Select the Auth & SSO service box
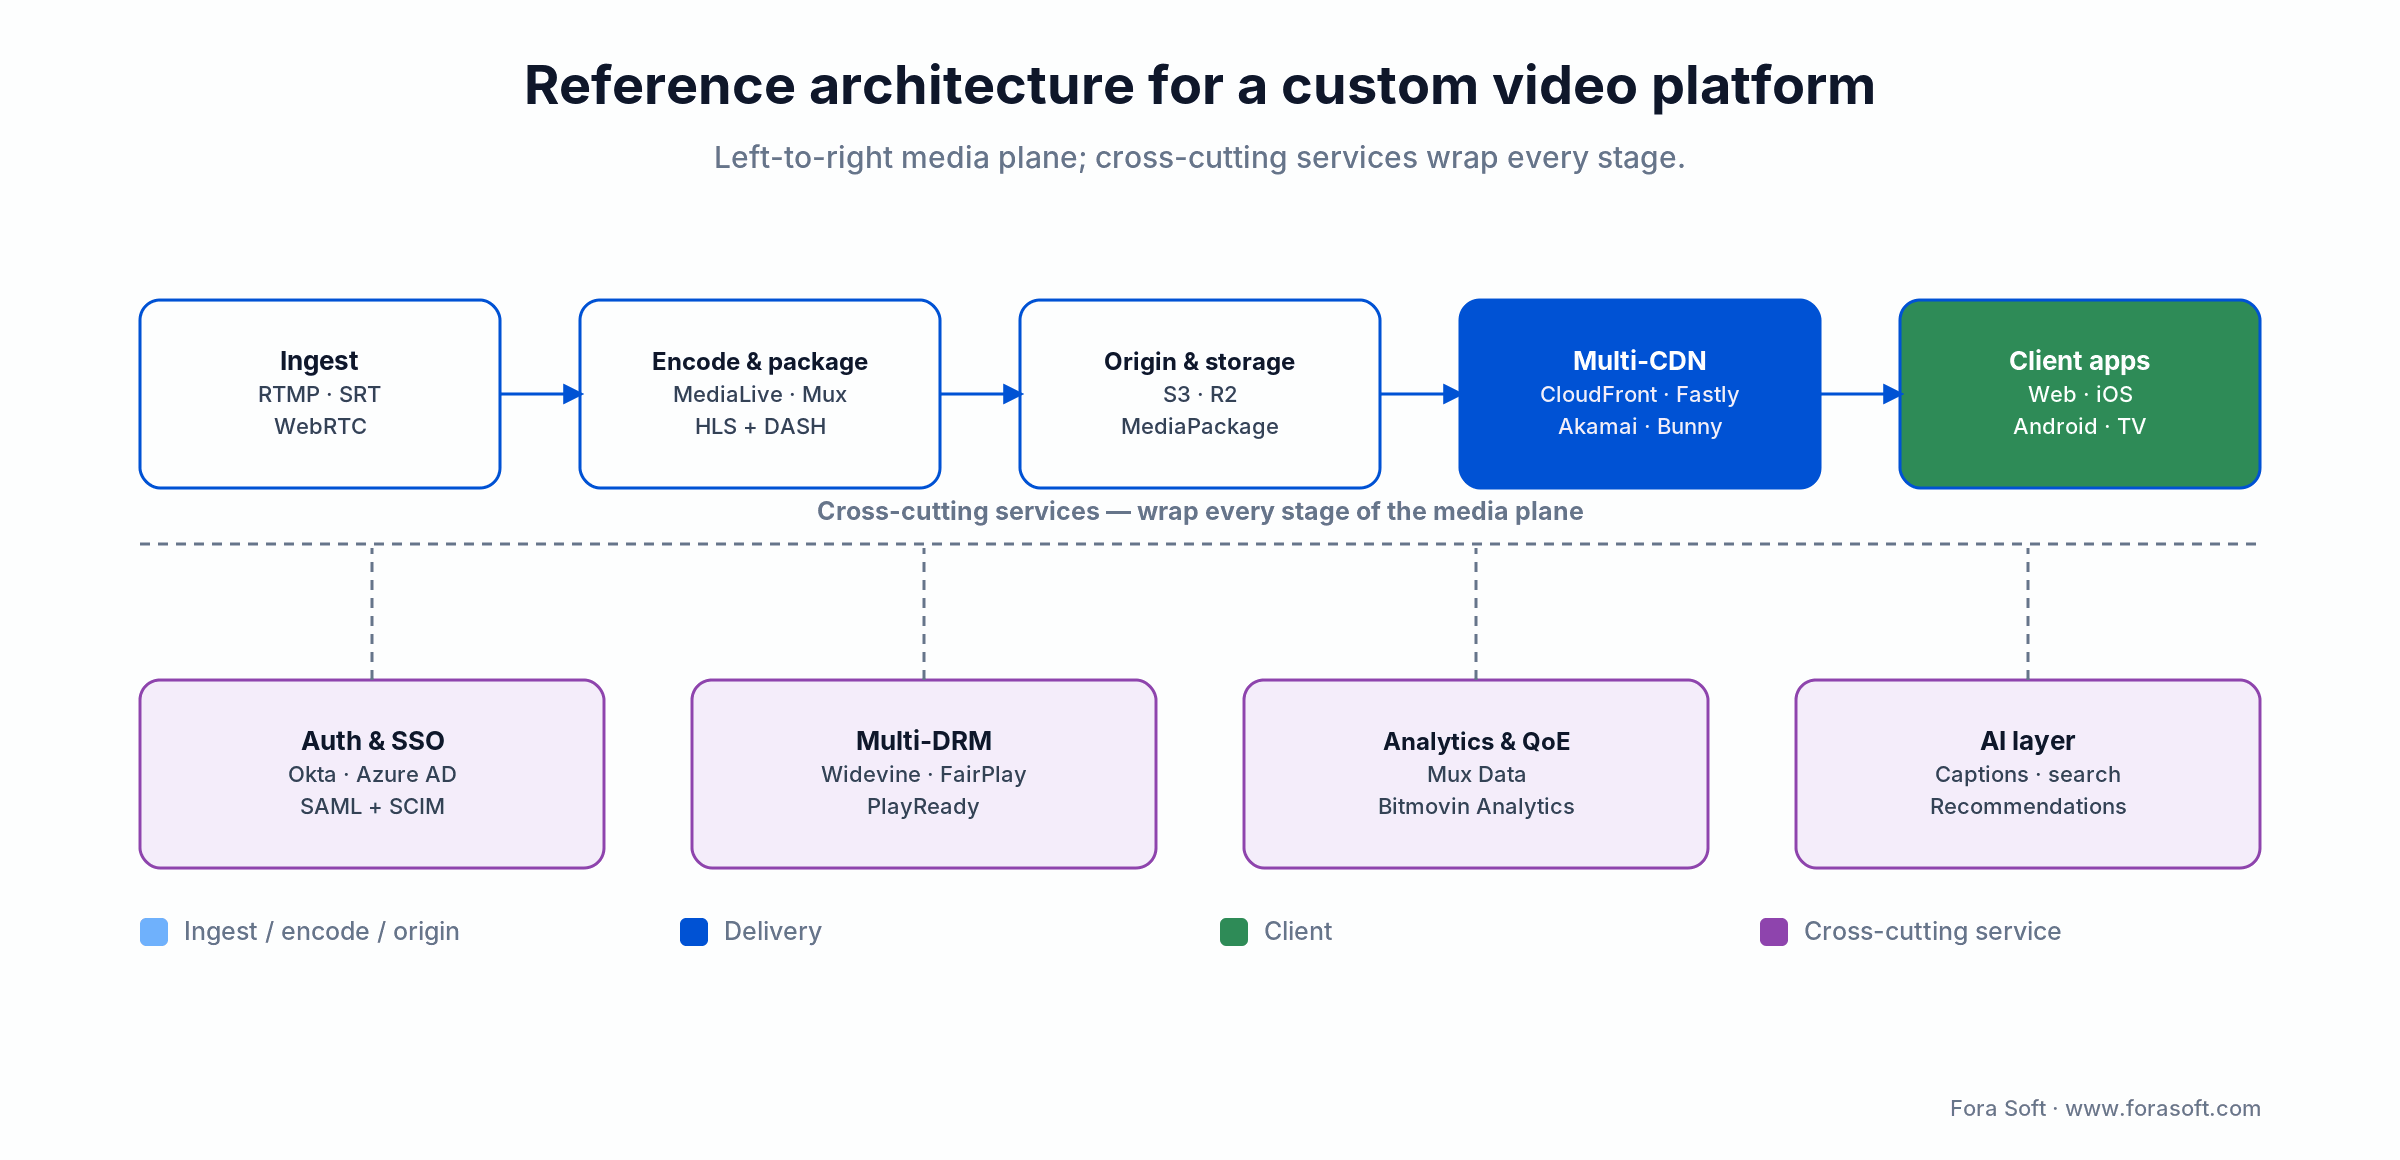This screenshot has height=1160, width=2400. (372, 774)
